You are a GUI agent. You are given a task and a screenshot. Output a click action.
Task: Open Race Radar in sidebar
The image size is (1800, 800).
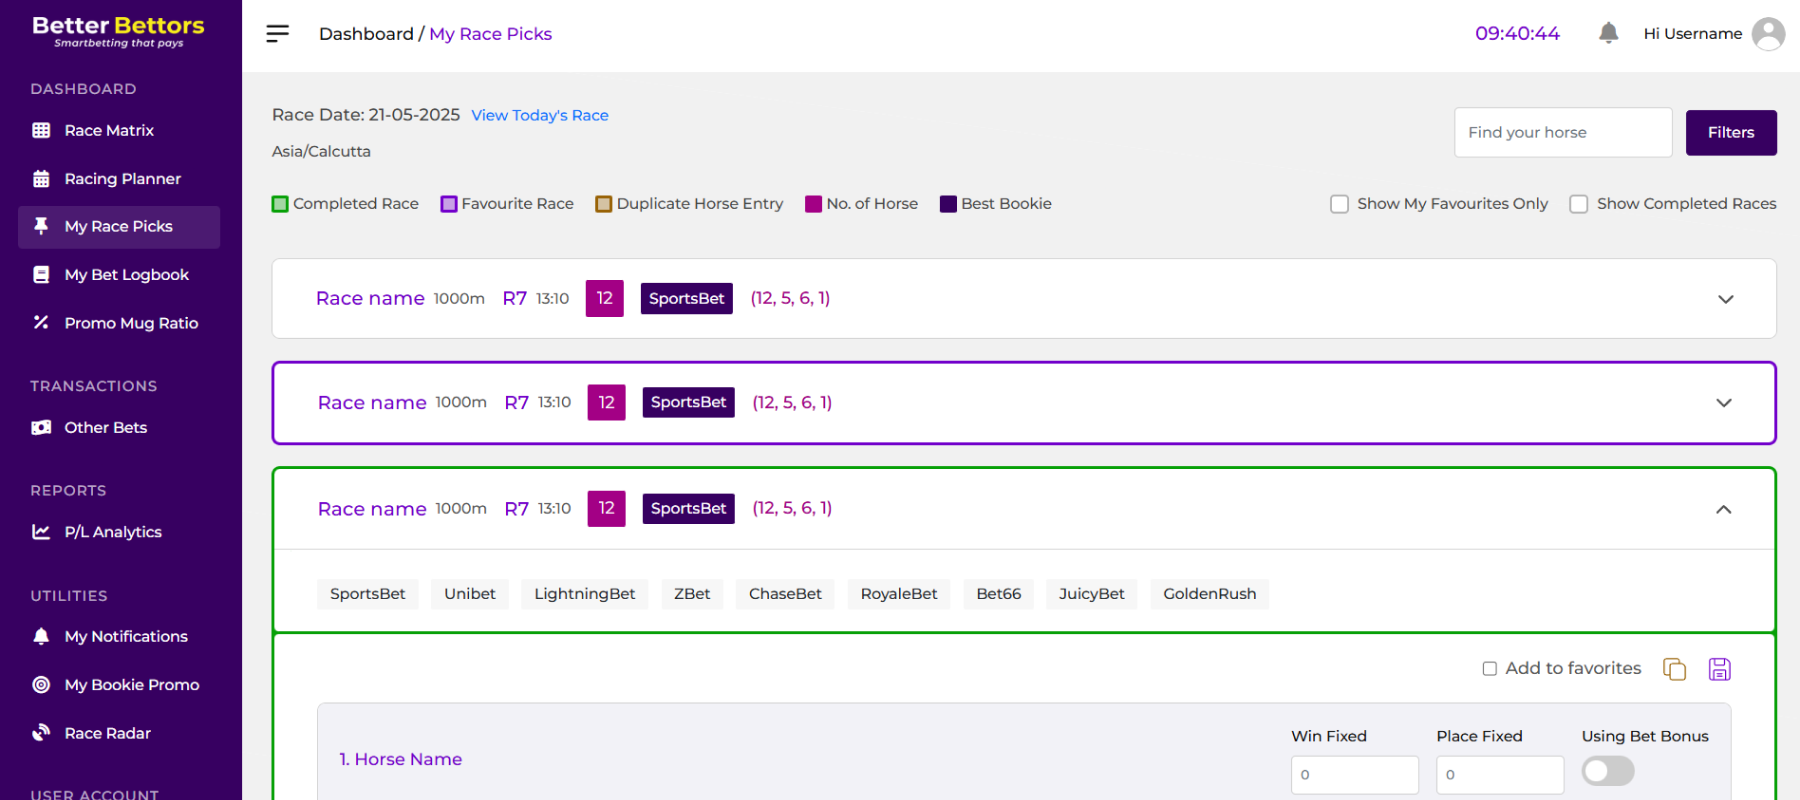point(107,733)
